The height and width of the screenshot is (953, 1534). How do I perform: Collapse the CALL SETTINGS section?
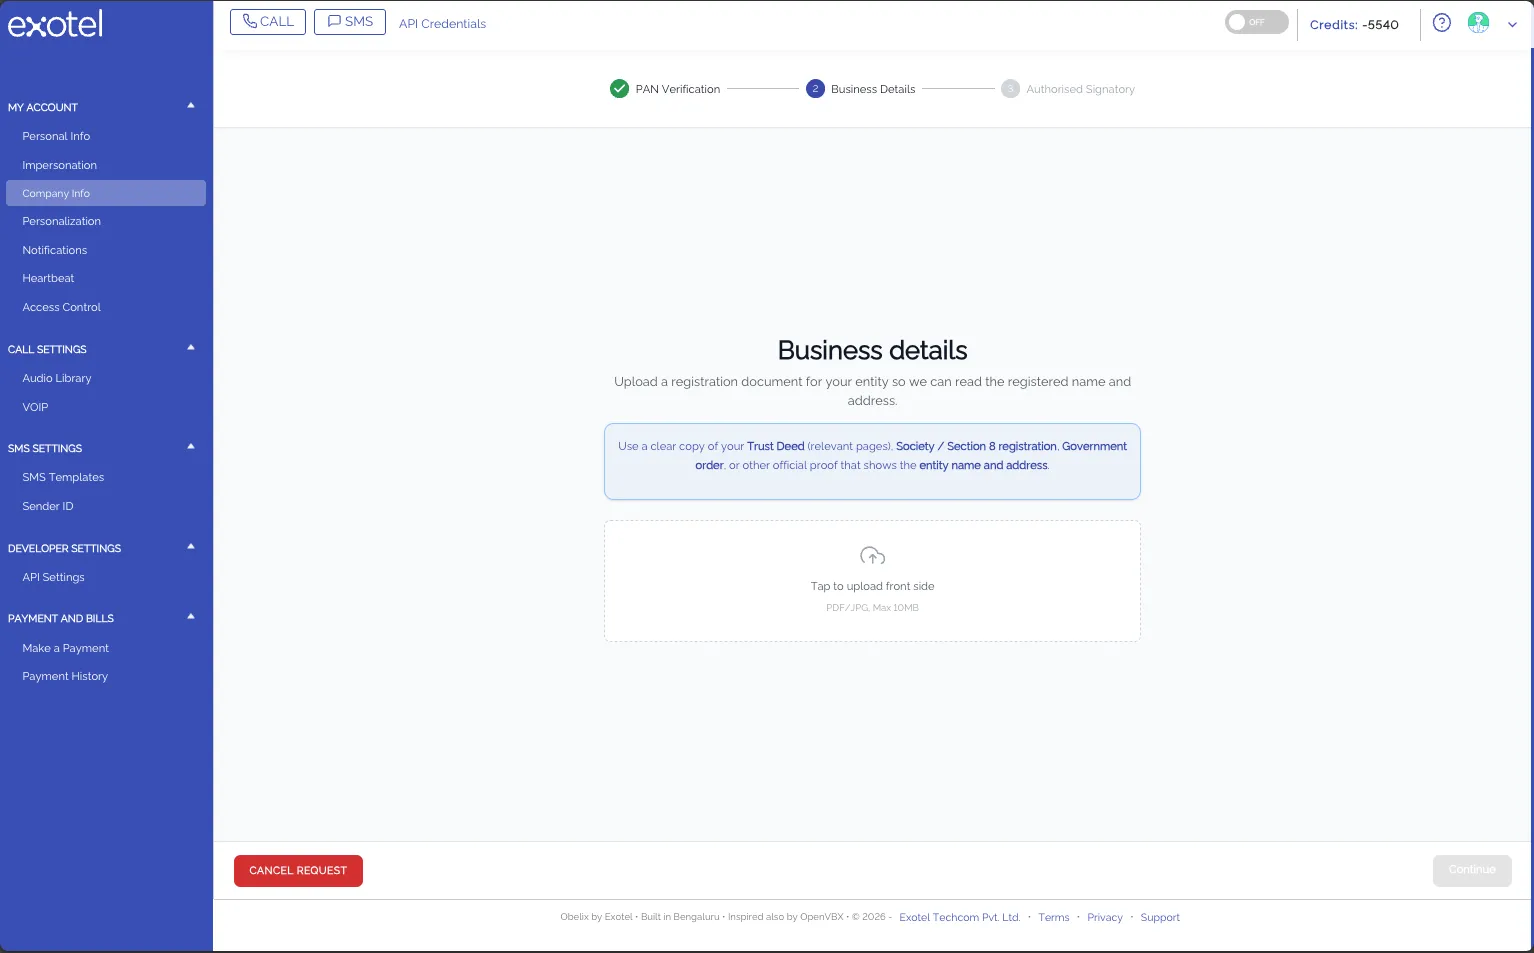pos(190,348)
